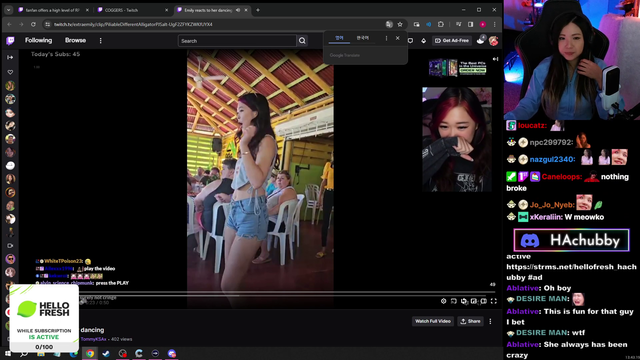The image size is (640, 360).
Task: Expand the left sidebar arrow
Action: point(10,58)
